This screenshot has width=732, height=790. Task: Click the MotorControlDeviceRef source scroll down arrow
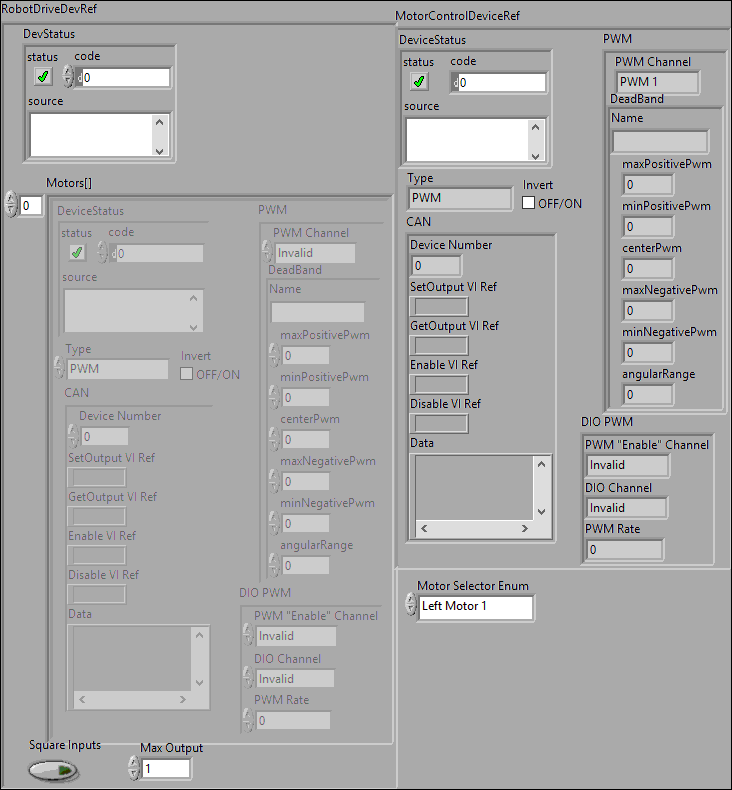[536, 156]
